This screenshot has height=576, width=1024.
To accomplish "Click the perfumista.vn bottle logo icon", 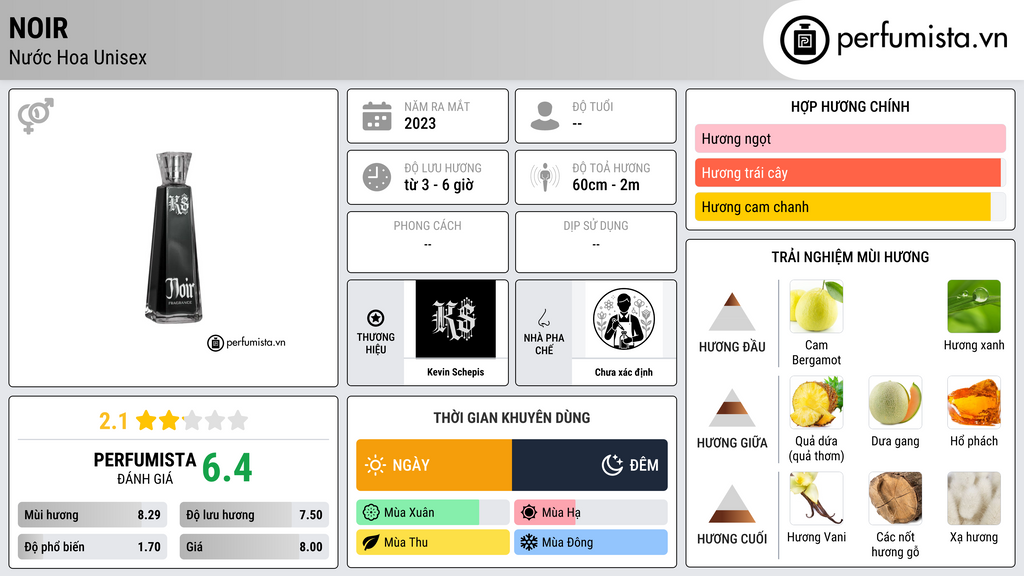I will pos(805,40).
